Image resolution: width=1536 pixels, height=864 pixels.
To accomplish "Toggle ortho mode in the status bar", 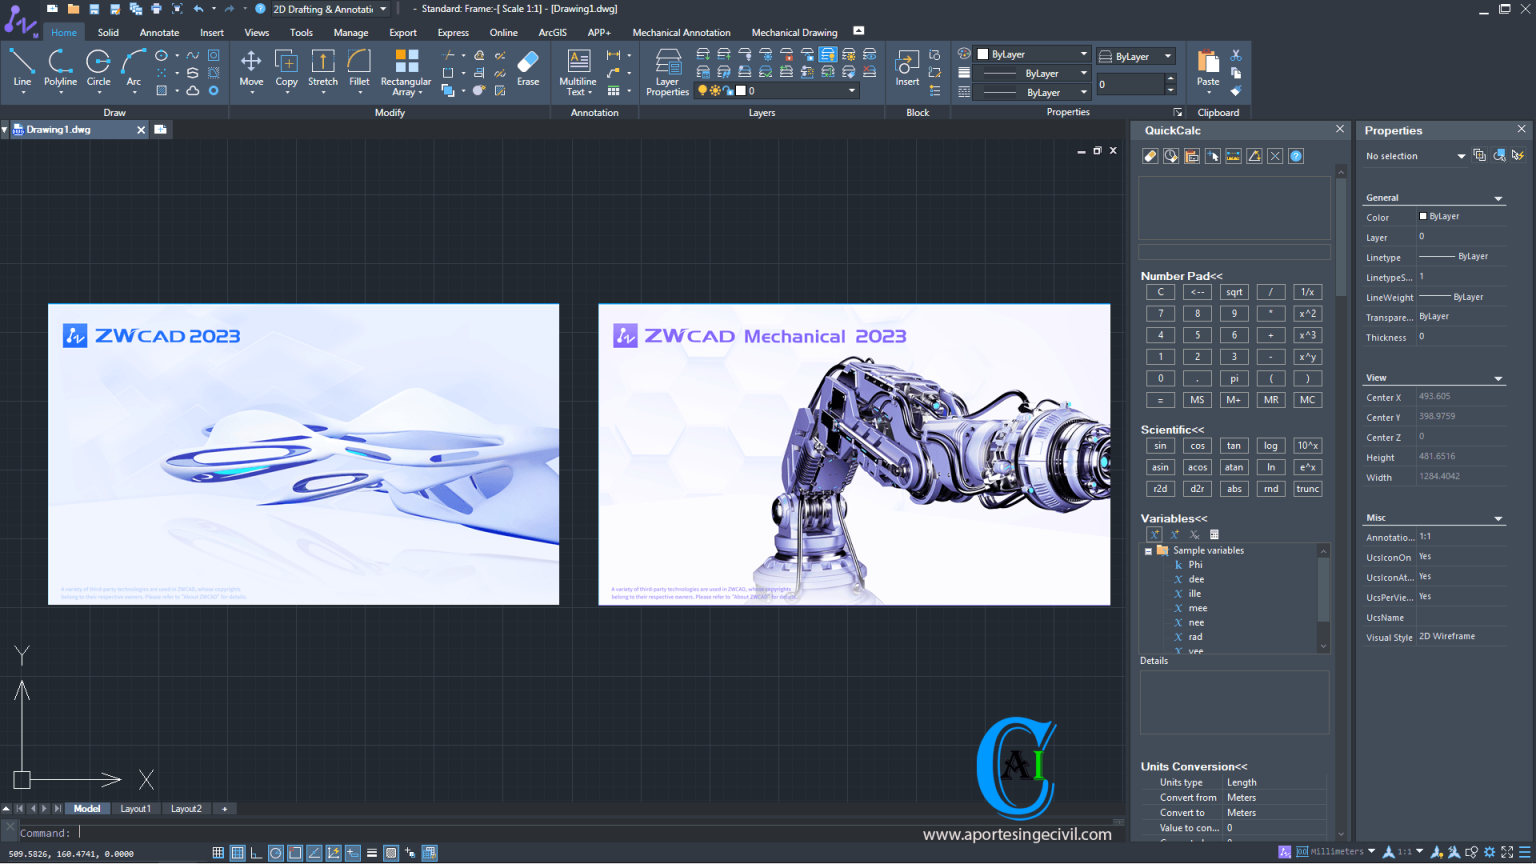I will coord(256,853).
